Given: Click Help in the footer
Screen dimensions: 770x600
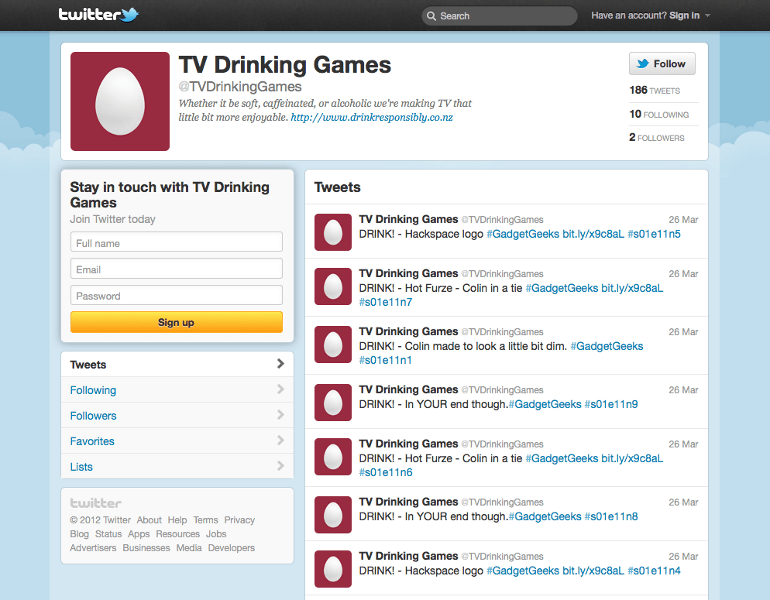Looking at the screenshot, I should pos(177,519).
